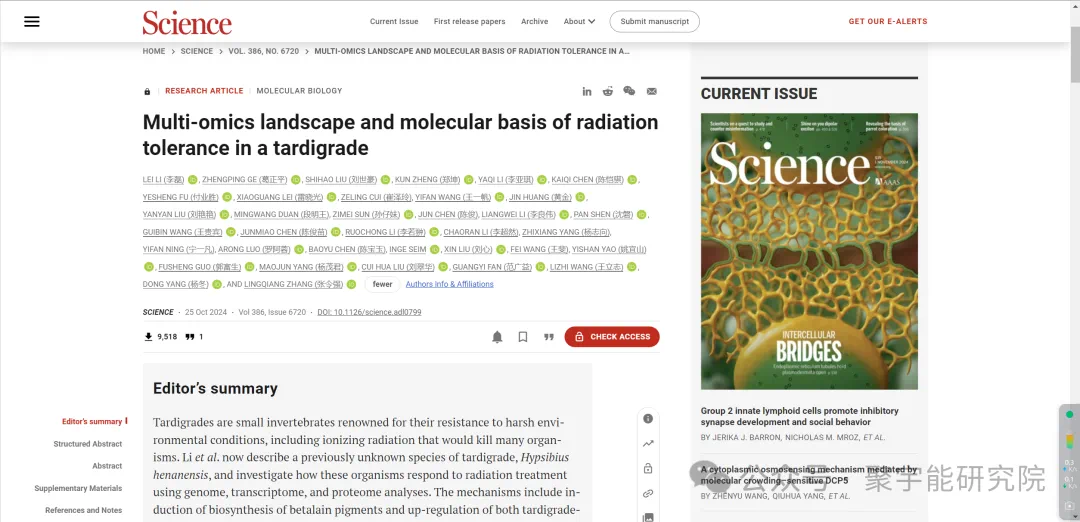Open the Intercellular Bridges cover thumbnail
Screen dimensions: 1080x522
pos(809,251)
